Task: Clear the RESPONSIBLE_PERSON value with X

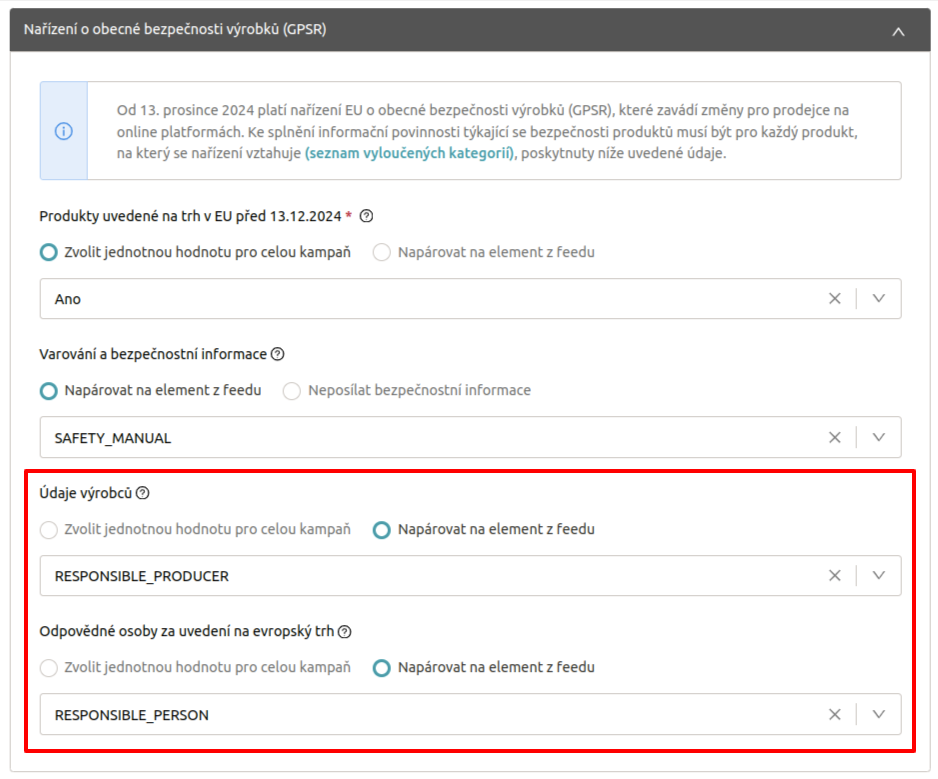Action: pyautogui.click(x=835, y=714)
